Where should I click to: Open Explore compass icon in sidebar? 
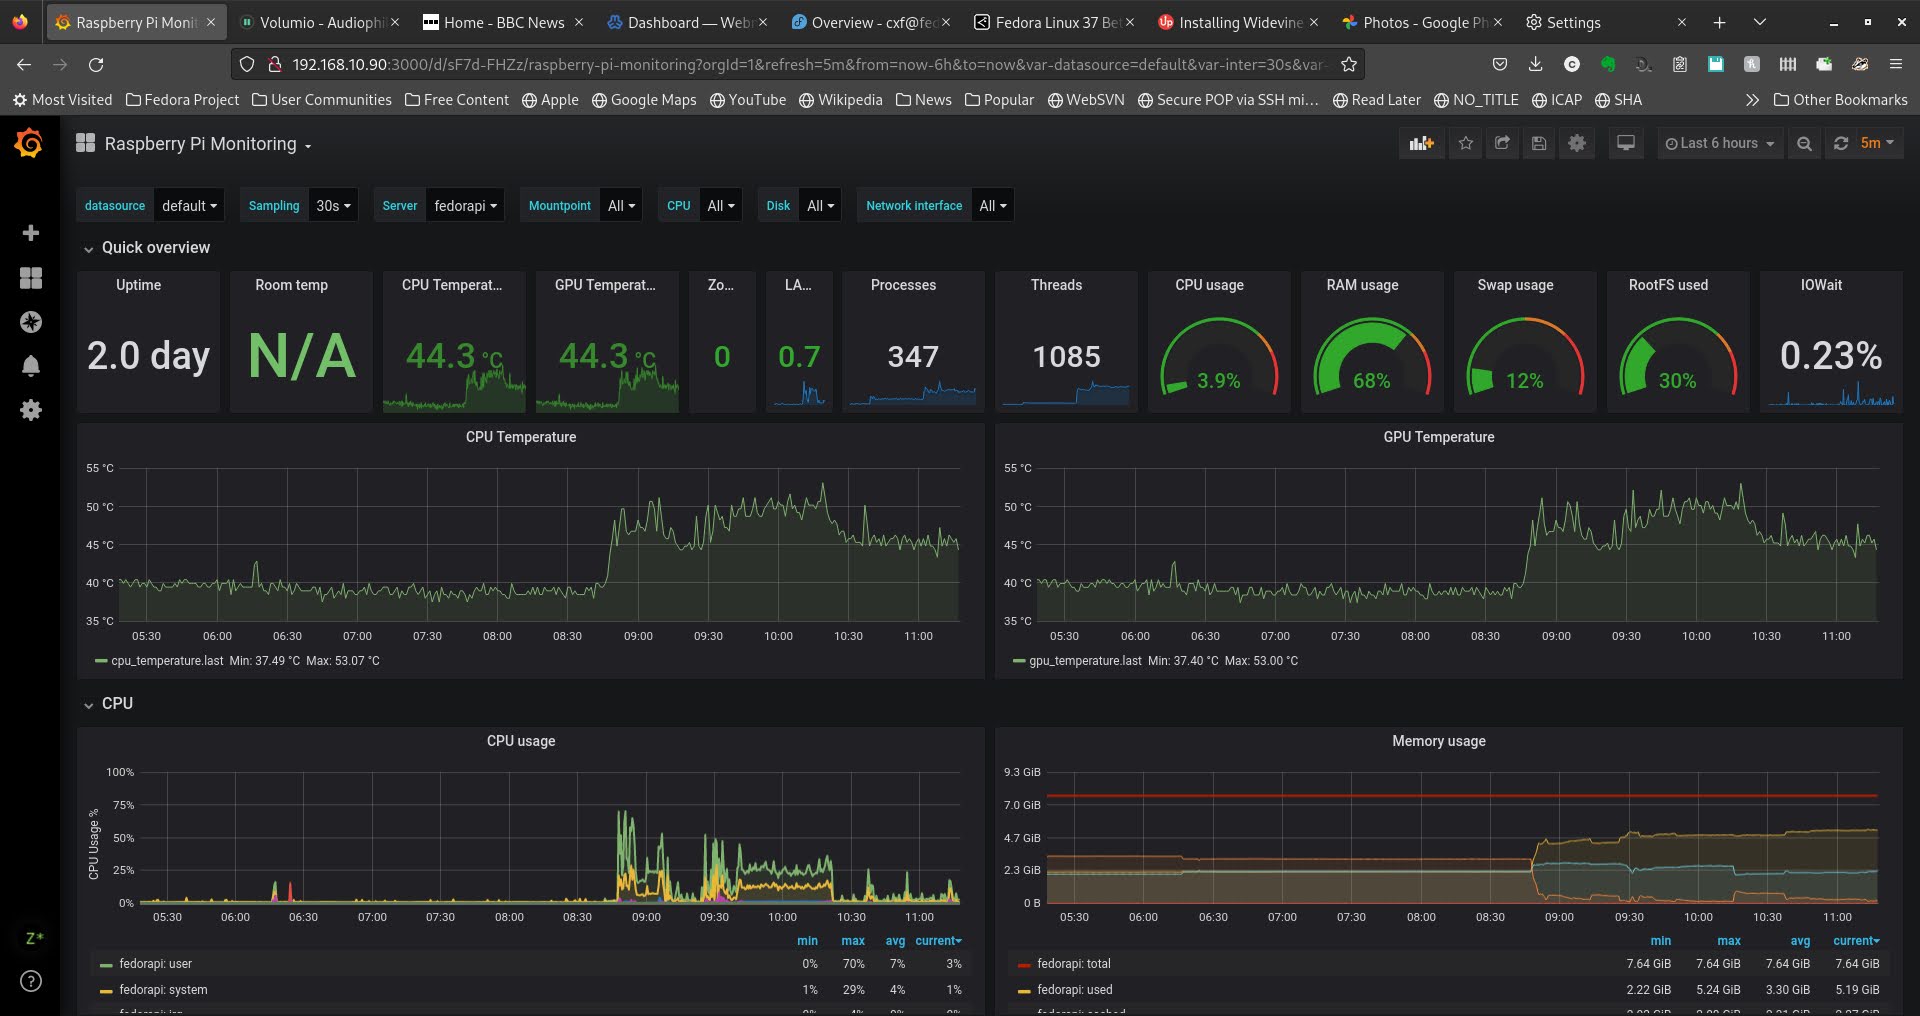tap(31, 322)
